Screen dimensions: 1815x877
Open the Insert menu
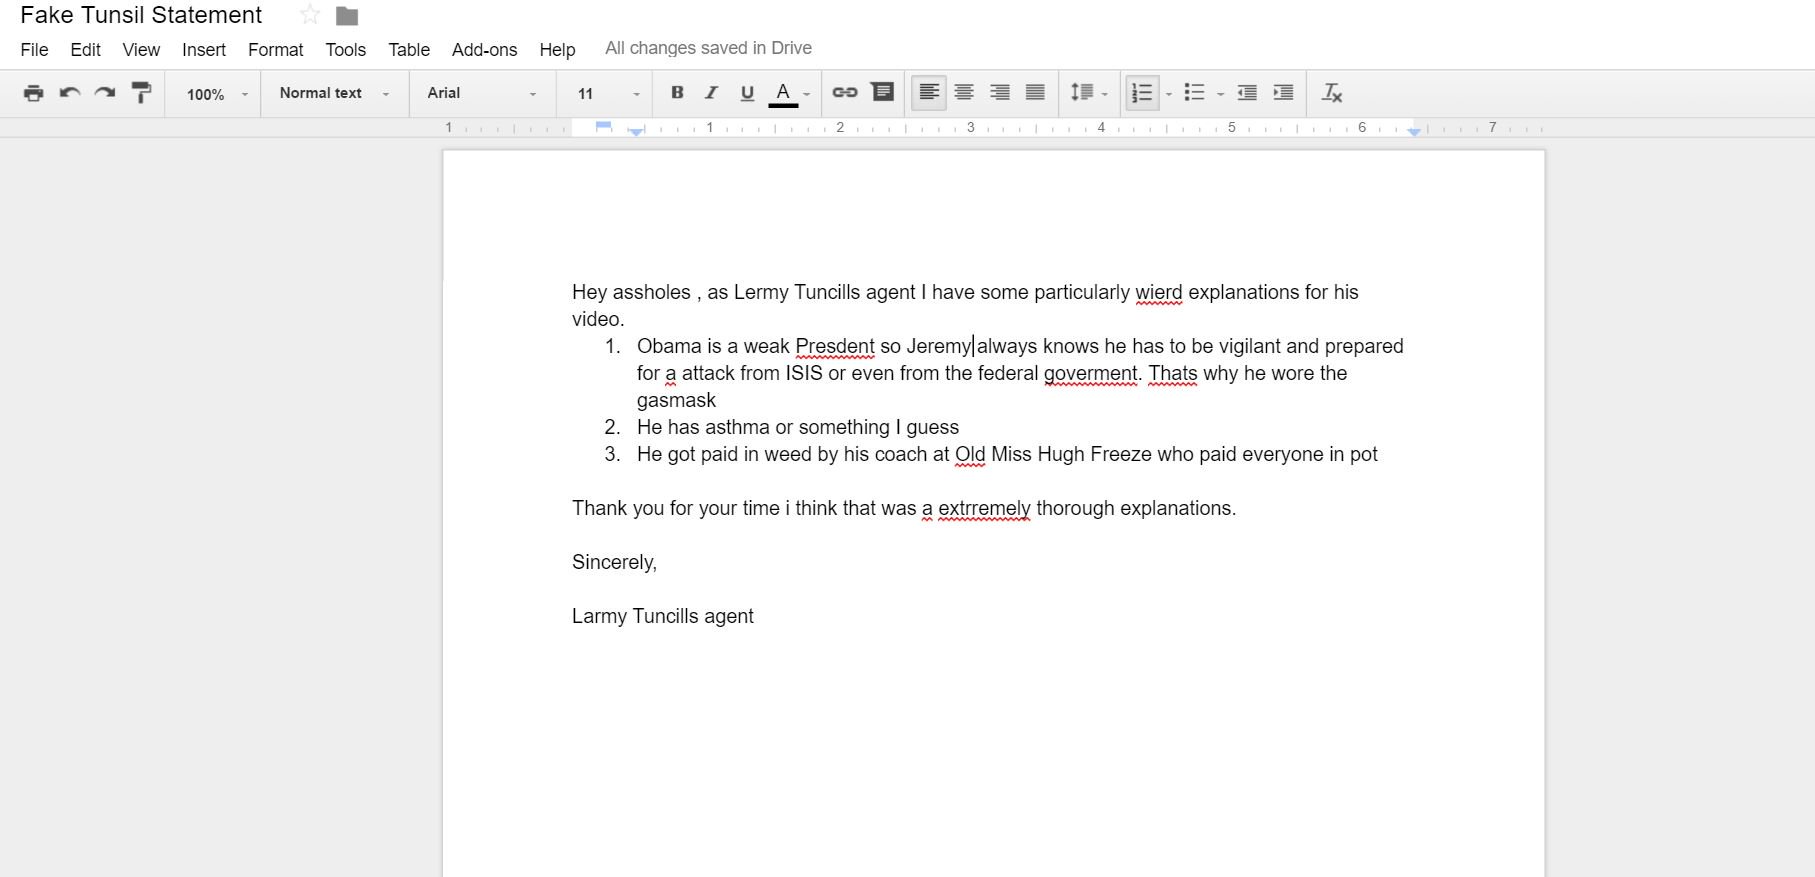pos(204,50)
